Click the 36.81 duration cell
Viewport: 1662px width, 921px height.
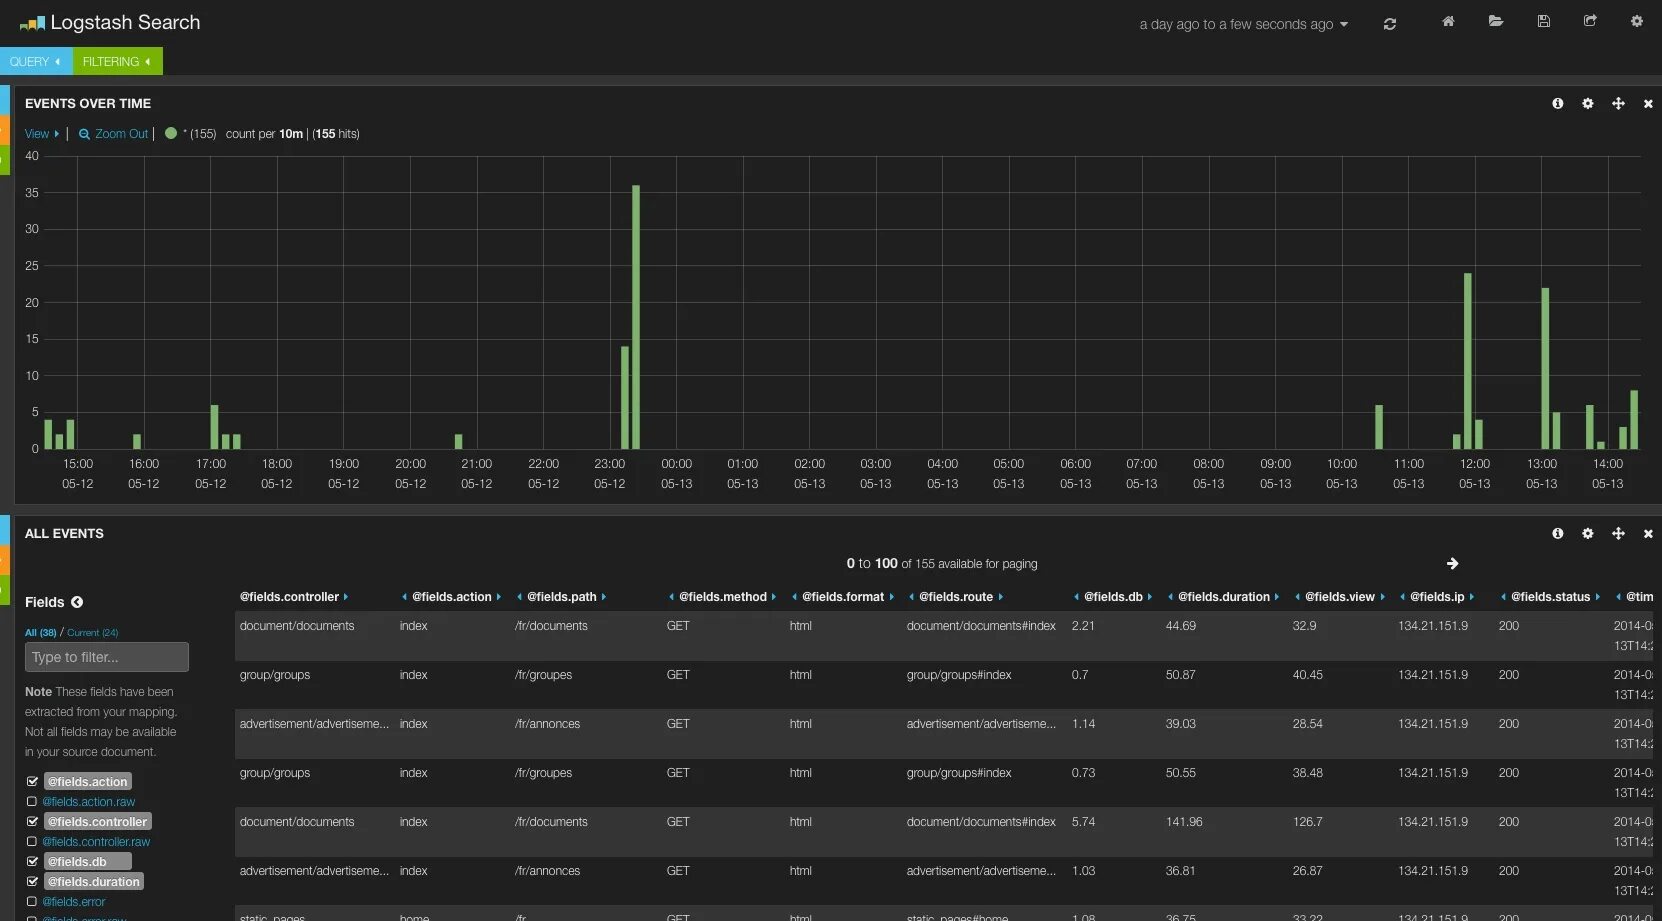[1180, 871]
